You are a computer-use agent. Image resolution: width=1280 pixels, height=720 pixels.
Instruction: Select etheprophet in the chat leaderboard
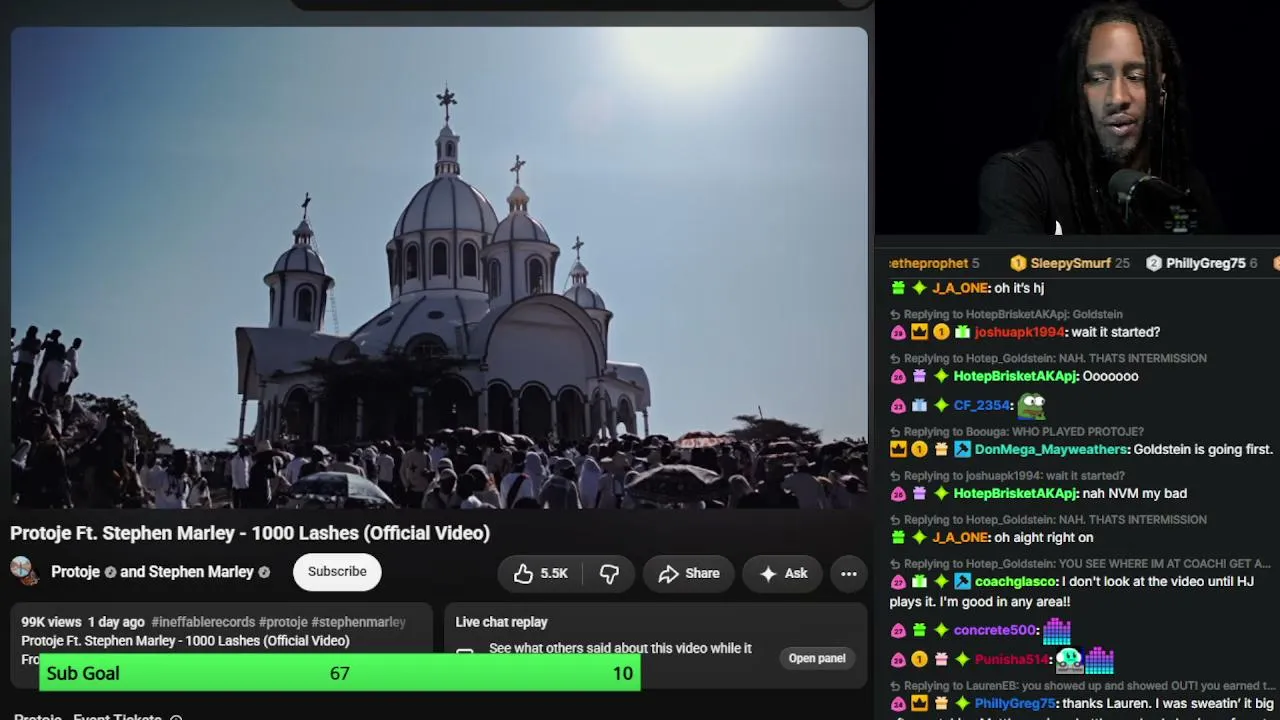[934, 263]
